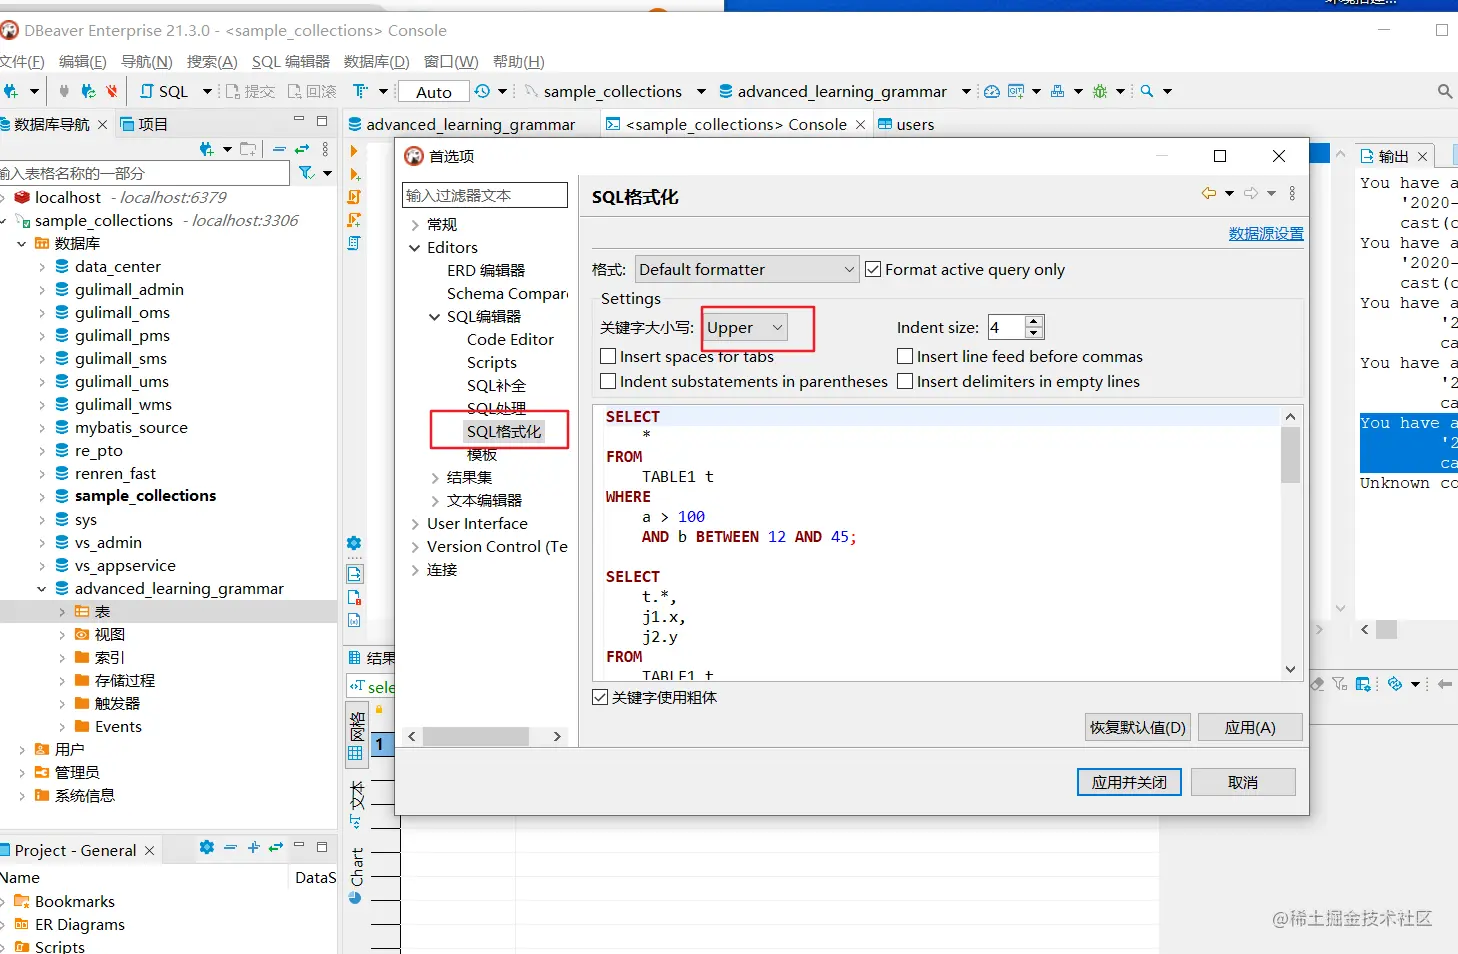The width and height of the screenshot is (1458, 954).
Task: Click the green bug debug icon
Action: [1100, 91]
